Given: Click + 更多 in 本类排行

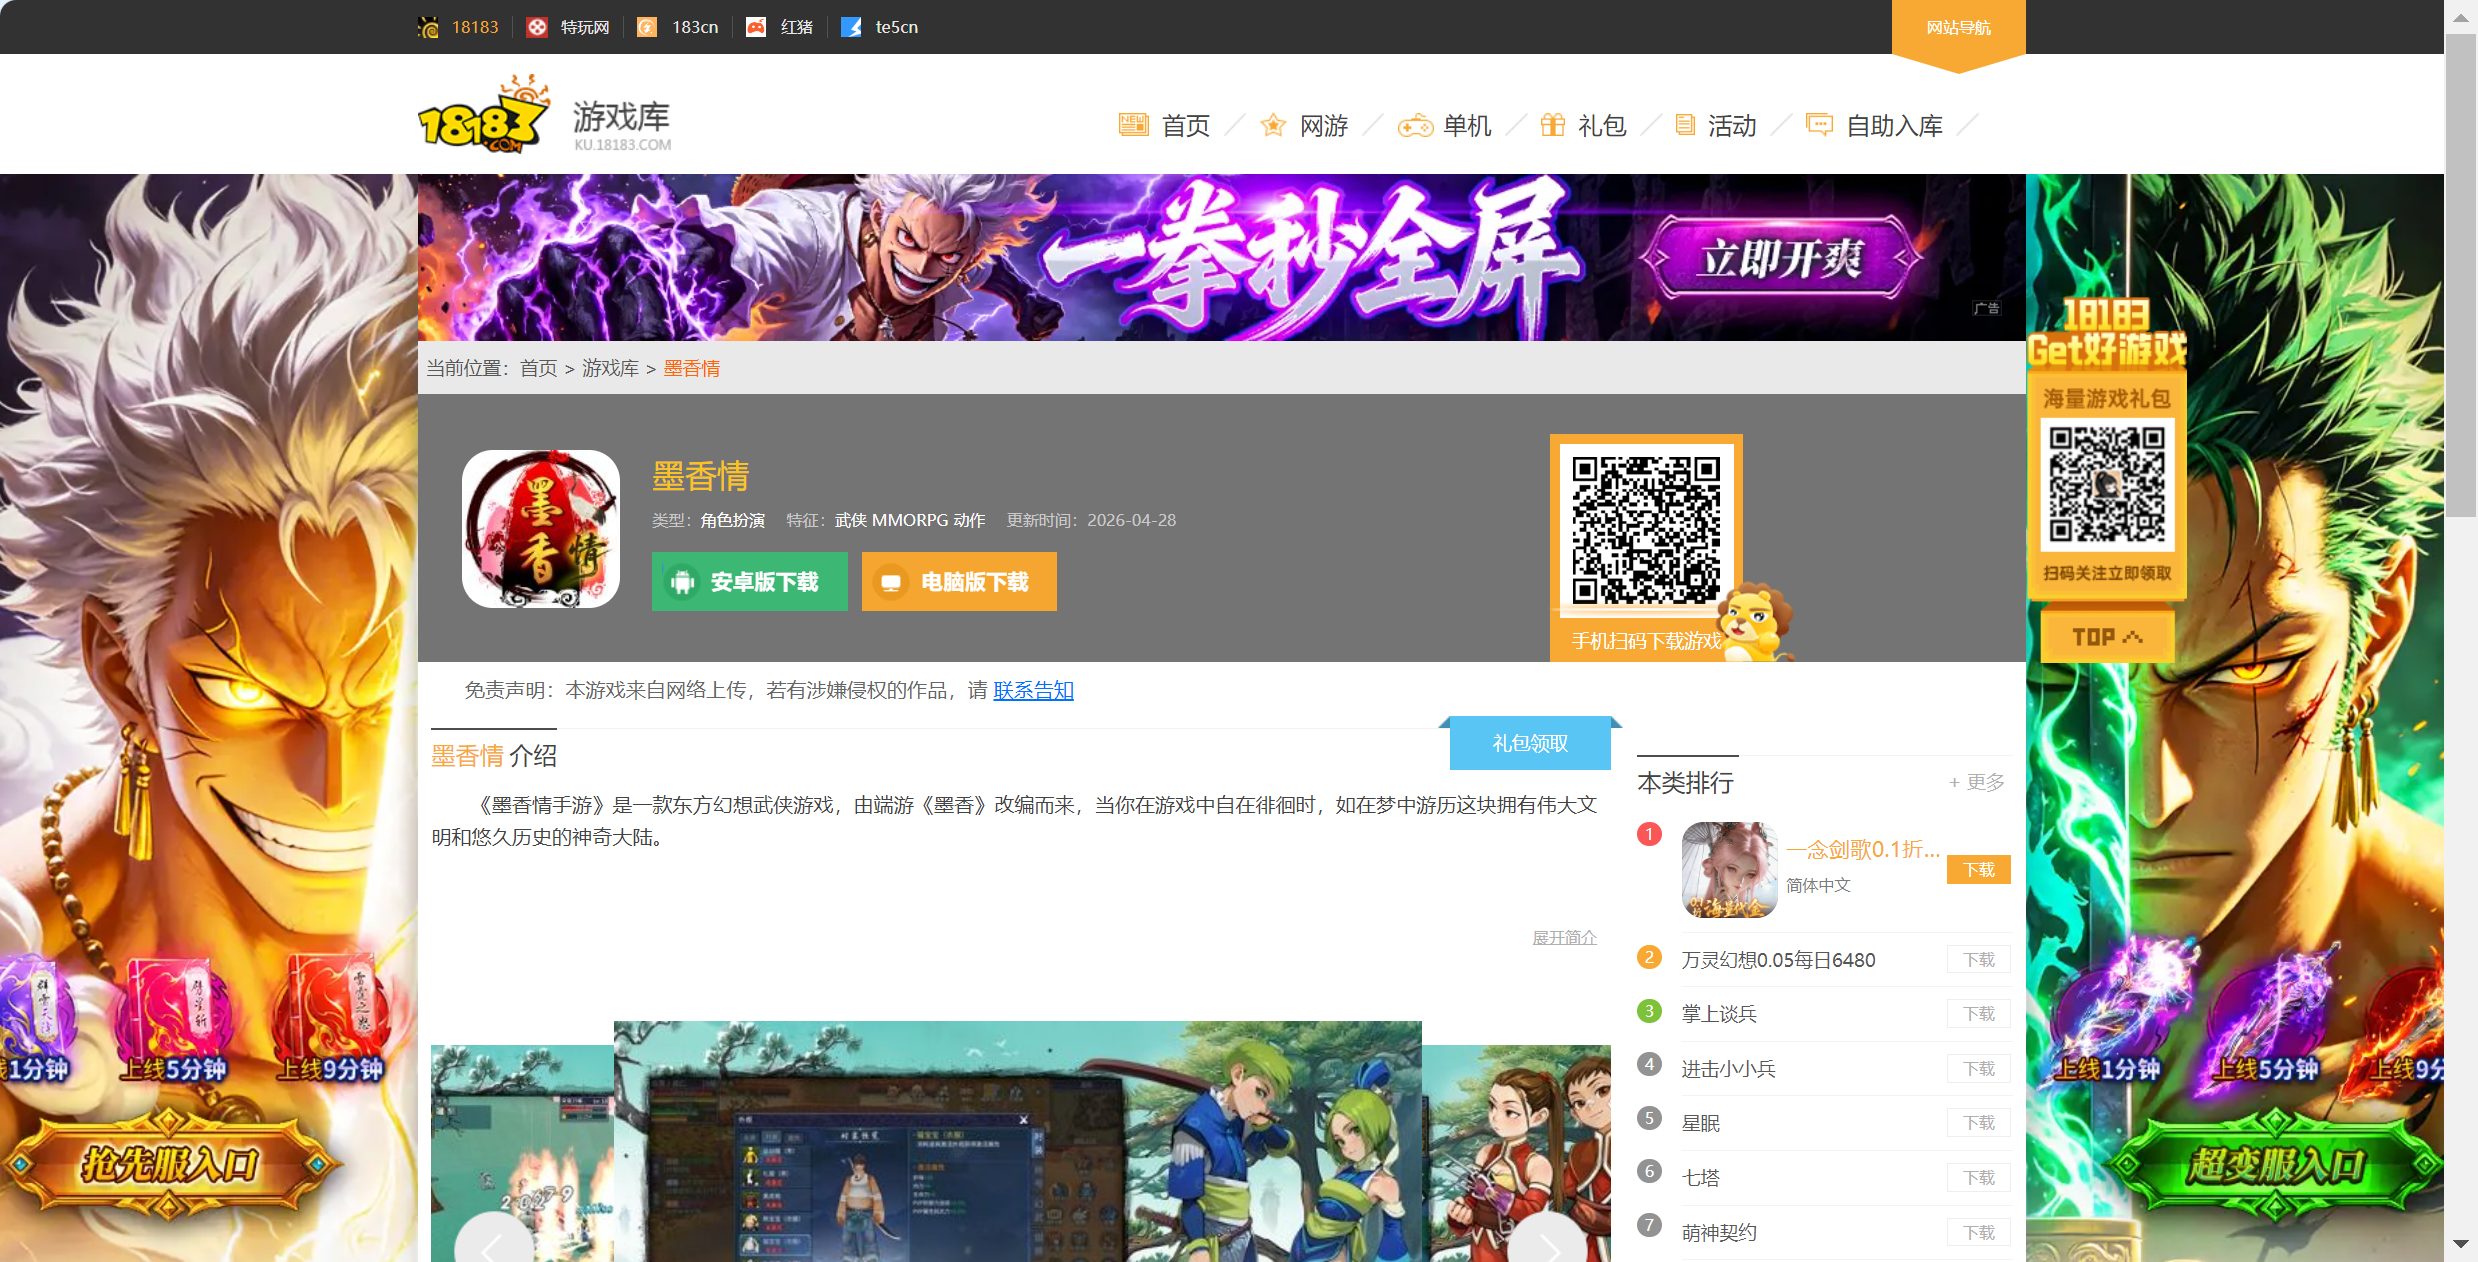Looking at the screenshot, I should (x=1976, y=782).
